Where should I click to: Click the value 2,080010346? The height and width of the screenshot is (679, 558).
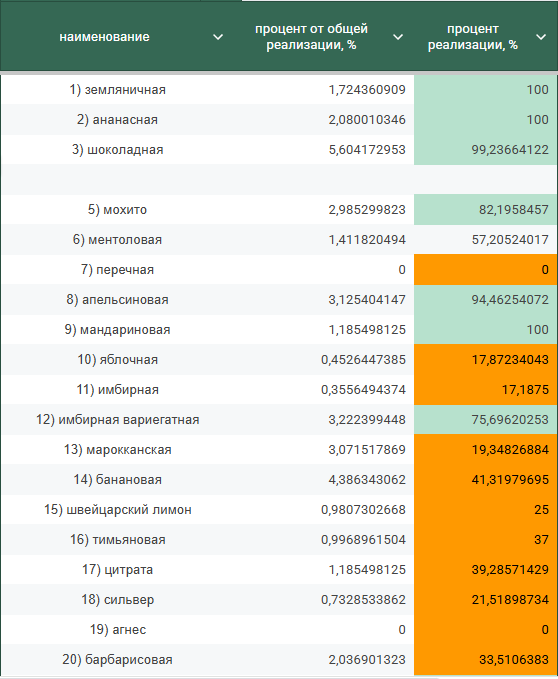pyautogui.click(x=367, y=120)
